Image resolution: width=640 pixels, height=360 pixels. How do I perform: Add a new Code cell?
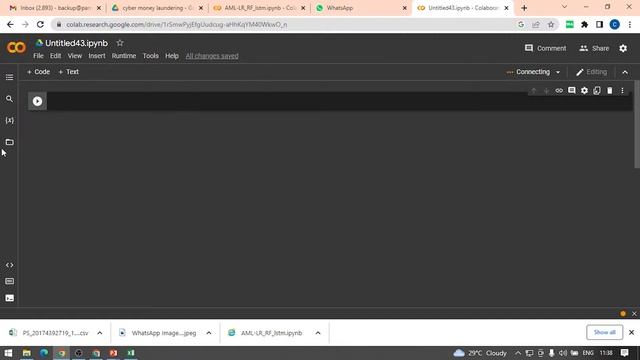point(38,72)
